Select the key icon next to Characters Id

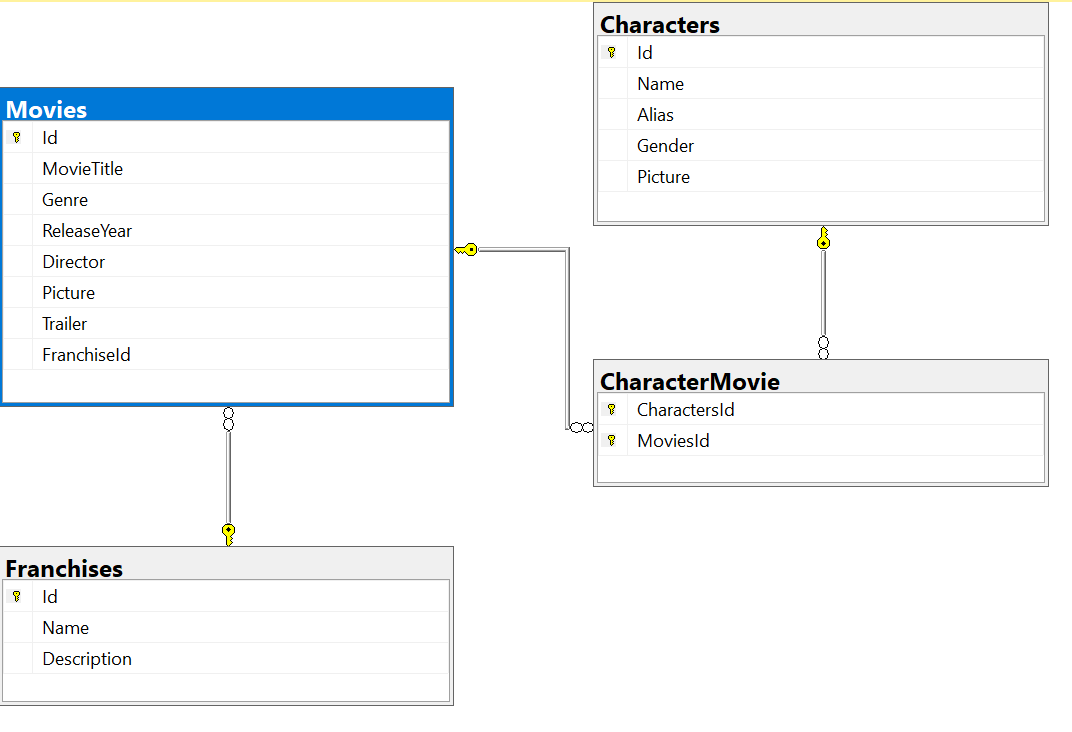[612, 52]
